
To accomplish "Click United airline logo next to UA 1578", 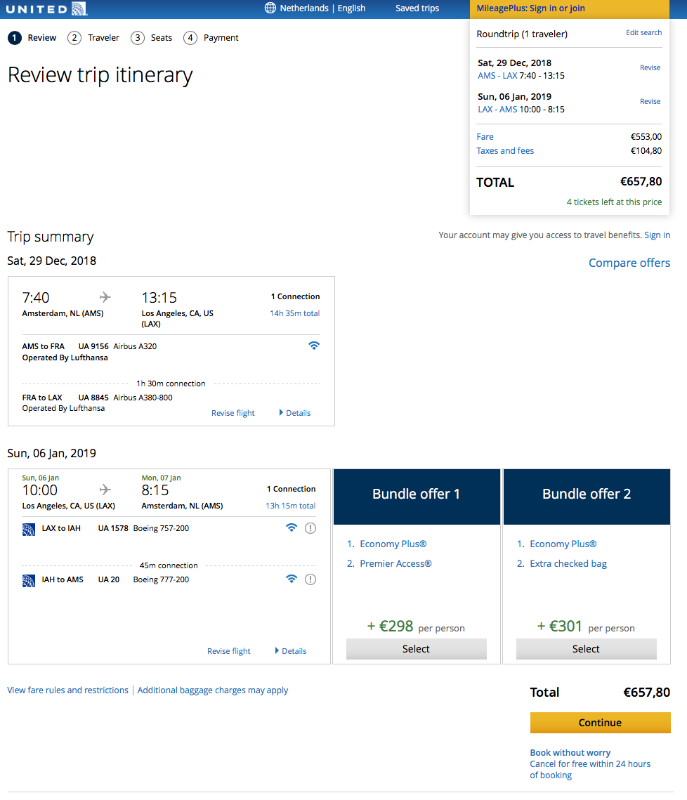I will point(28,528).
